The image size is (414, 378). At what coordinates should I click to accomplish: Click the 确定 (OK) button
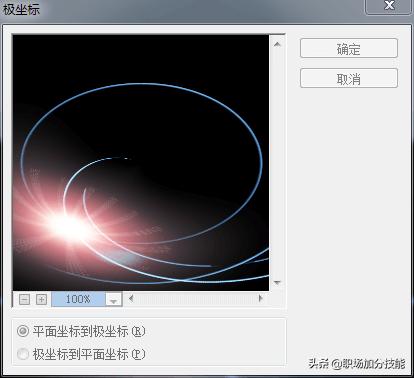349,48
